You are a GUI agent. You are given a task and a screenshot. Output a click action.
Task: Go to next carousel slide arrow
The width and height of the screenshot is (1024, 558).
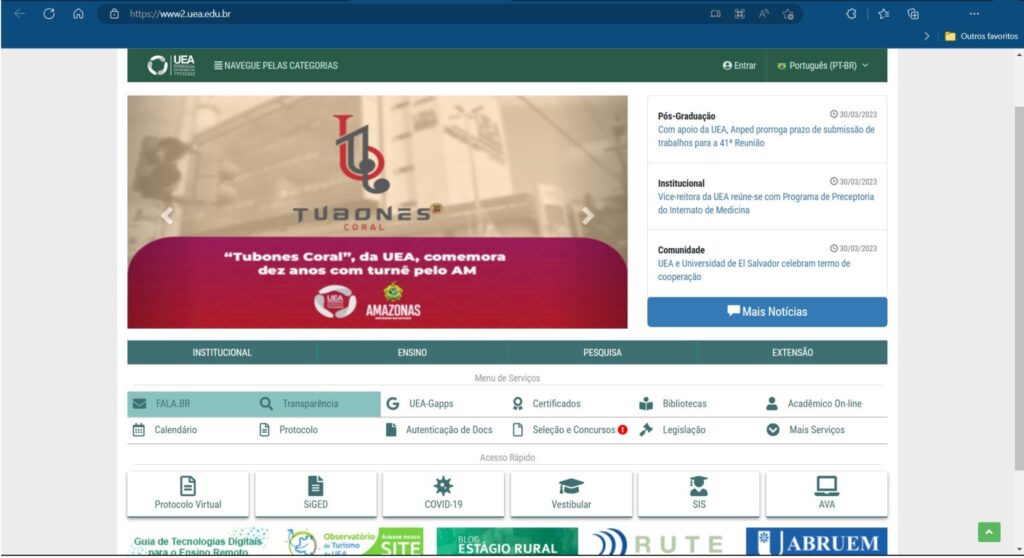pos(588,216)
